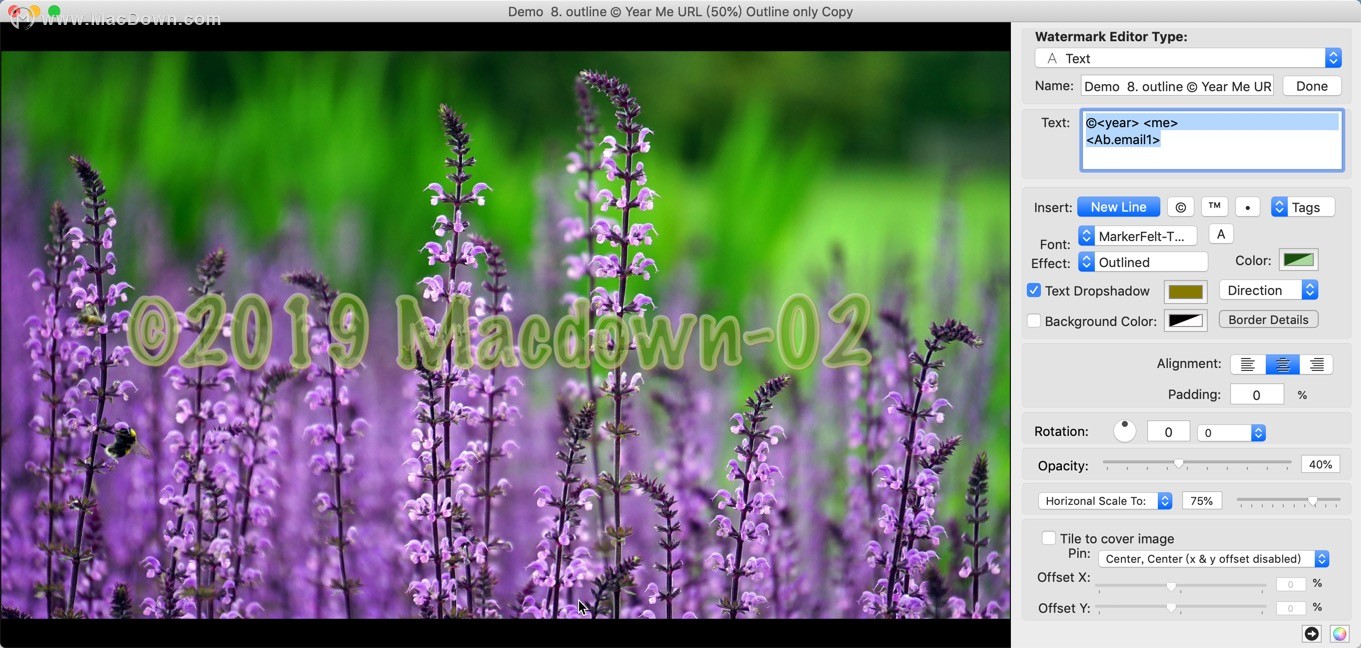
Task: Open the Pin position dropdown
Action: [1213, 559]
